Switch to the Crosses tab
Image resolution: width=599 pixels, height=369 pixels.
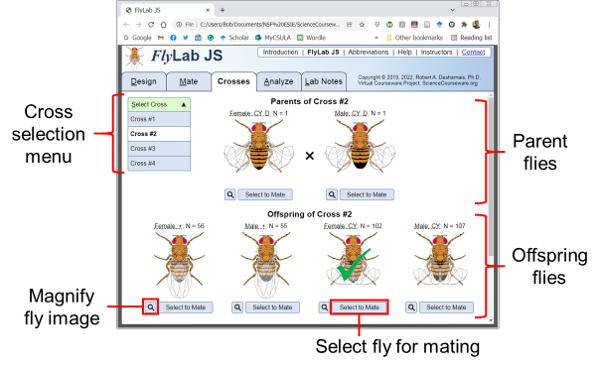coord(233,82)
